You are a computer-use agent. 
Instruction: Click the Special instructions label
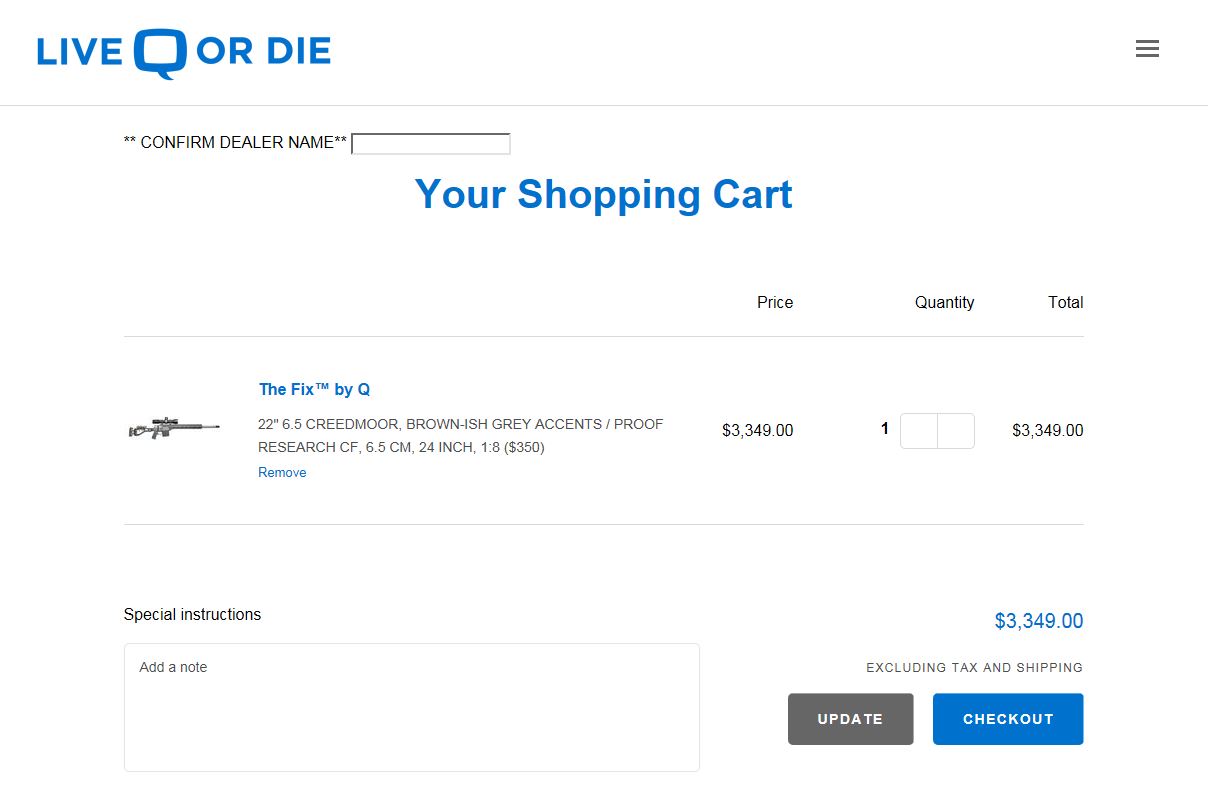click(192, 614)
